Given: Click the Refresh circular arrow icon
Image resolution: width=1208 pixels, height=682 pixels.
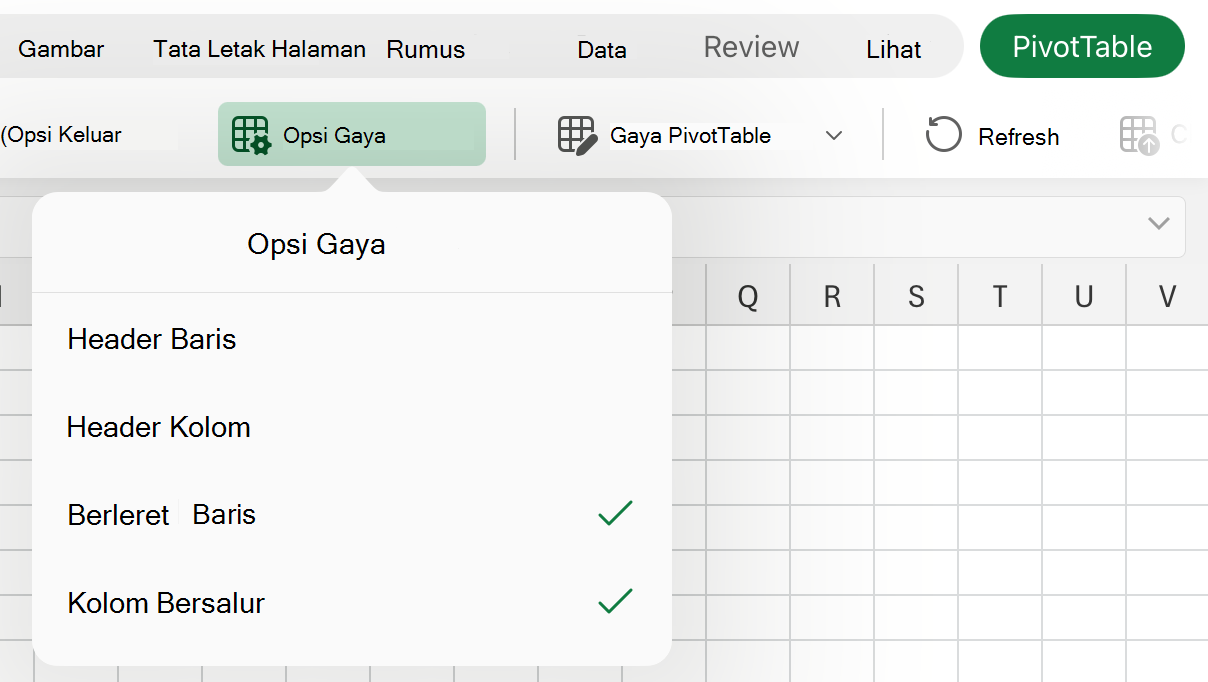Looking at the screenshot, I should pyautogui.click(x=943, y=134).
